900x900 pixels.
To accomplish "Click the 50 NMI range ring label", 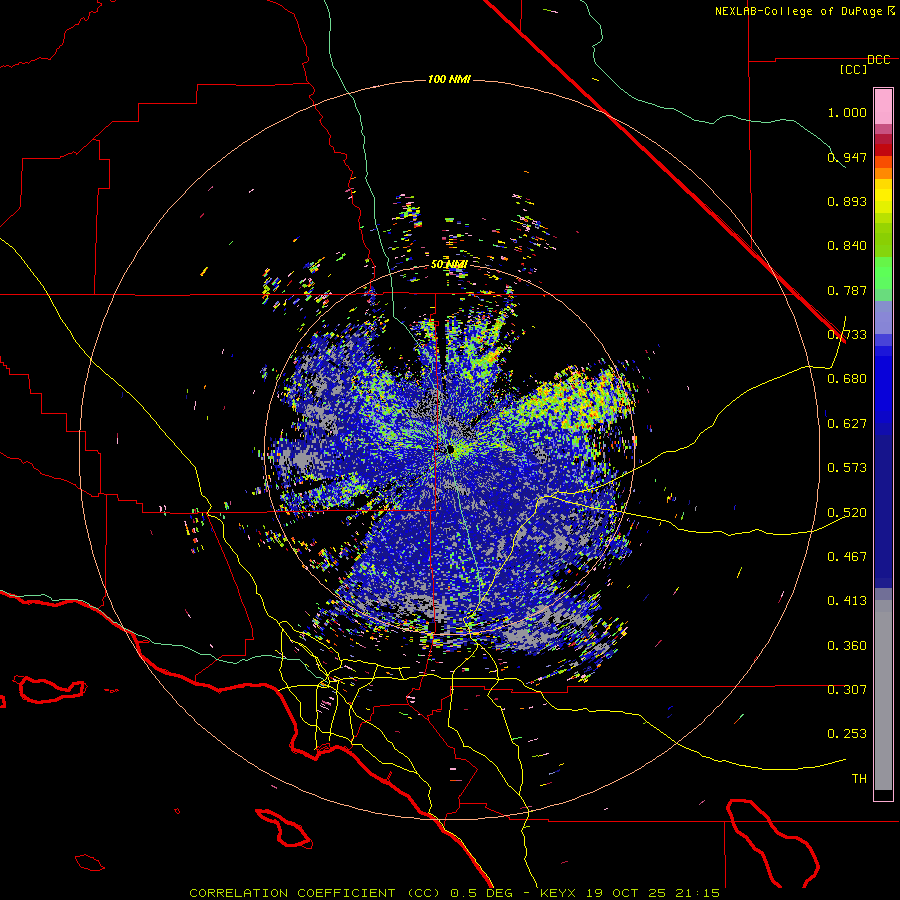I will click(449, 264).
